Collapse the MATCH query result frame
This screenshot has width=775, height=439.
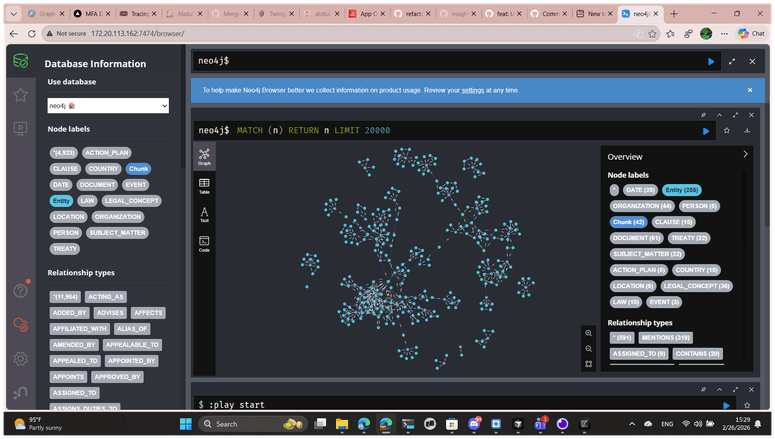click(720, 115)
